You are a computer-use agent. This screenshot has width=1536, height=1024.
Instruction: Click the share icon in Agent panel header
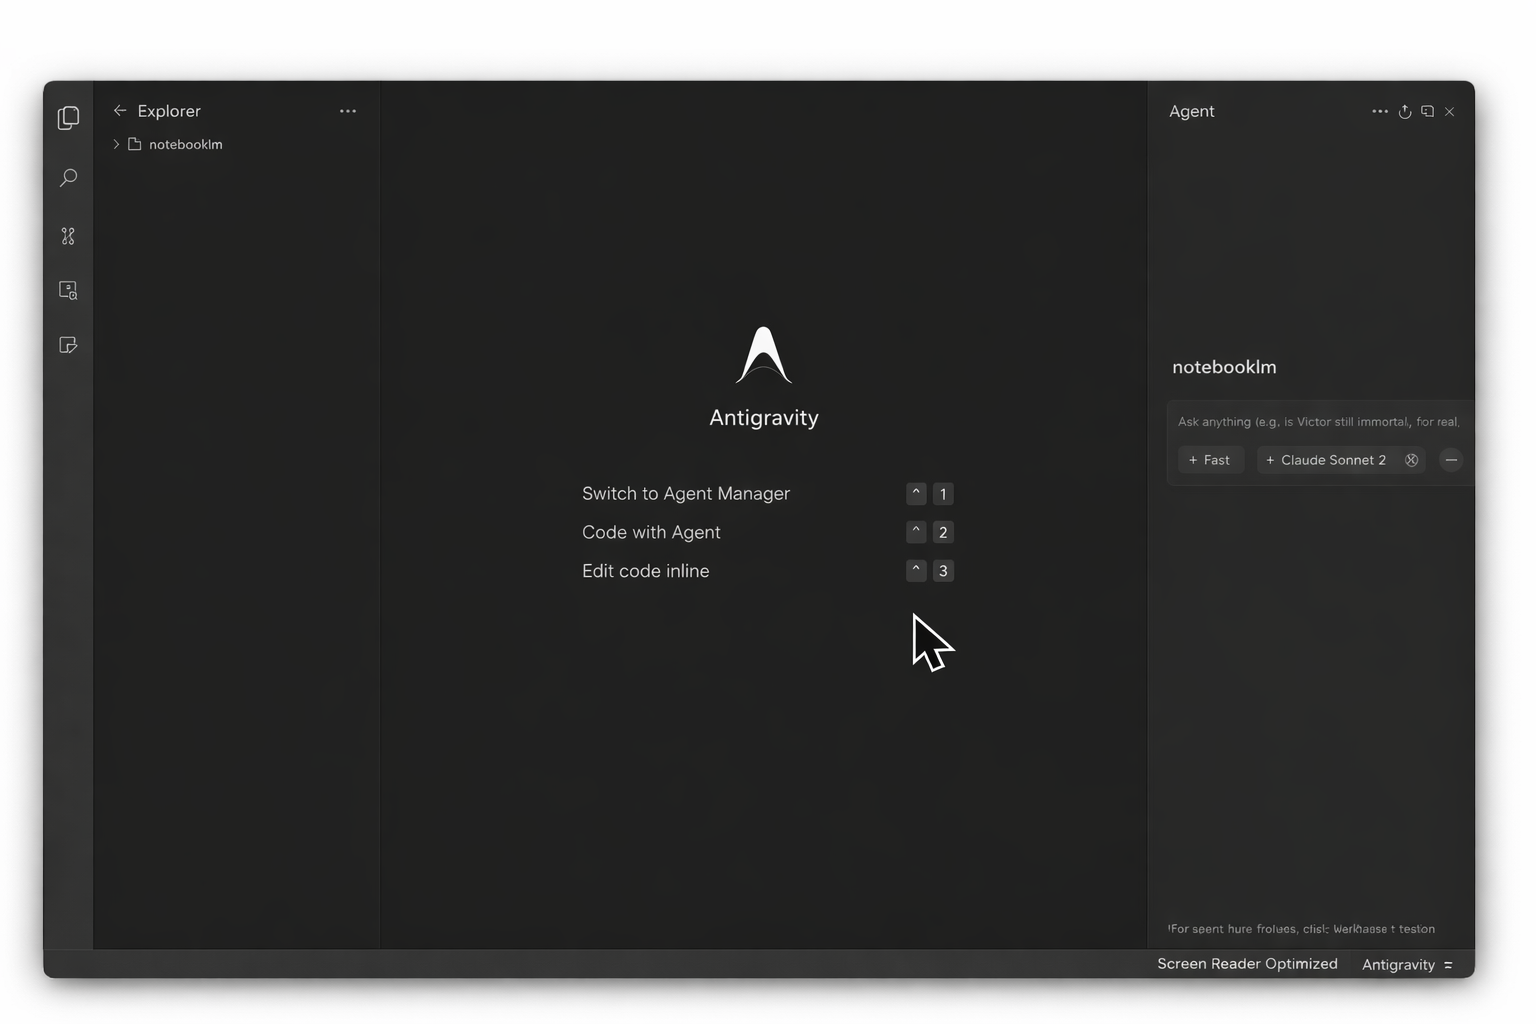1405,112
